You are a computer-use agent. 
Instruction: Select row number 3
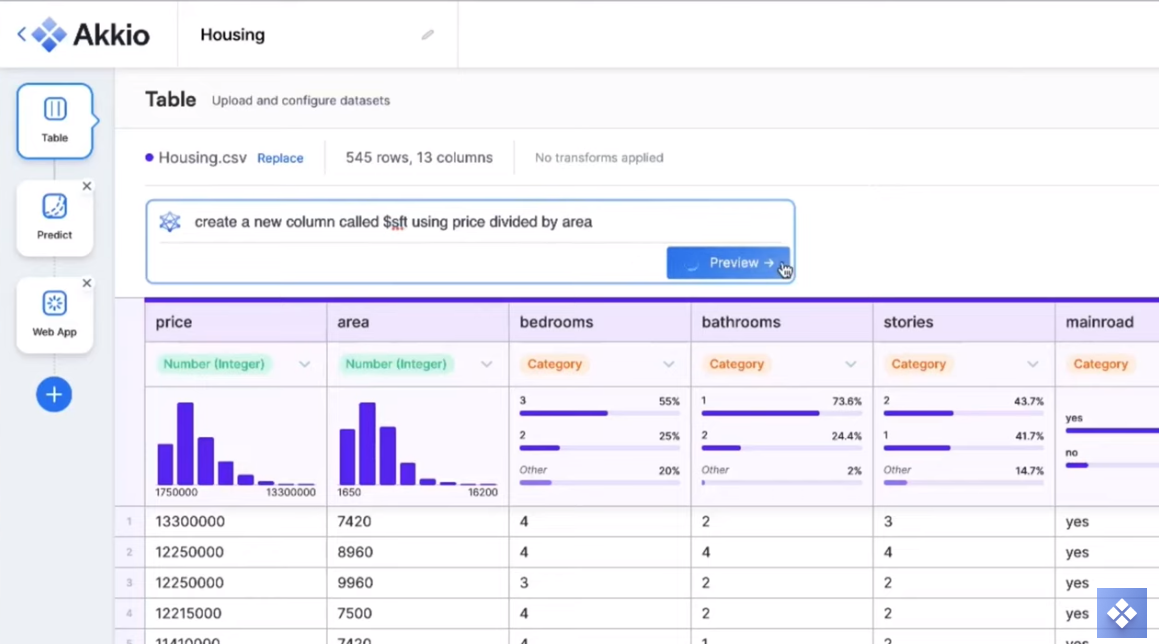(x=129, y=583)
